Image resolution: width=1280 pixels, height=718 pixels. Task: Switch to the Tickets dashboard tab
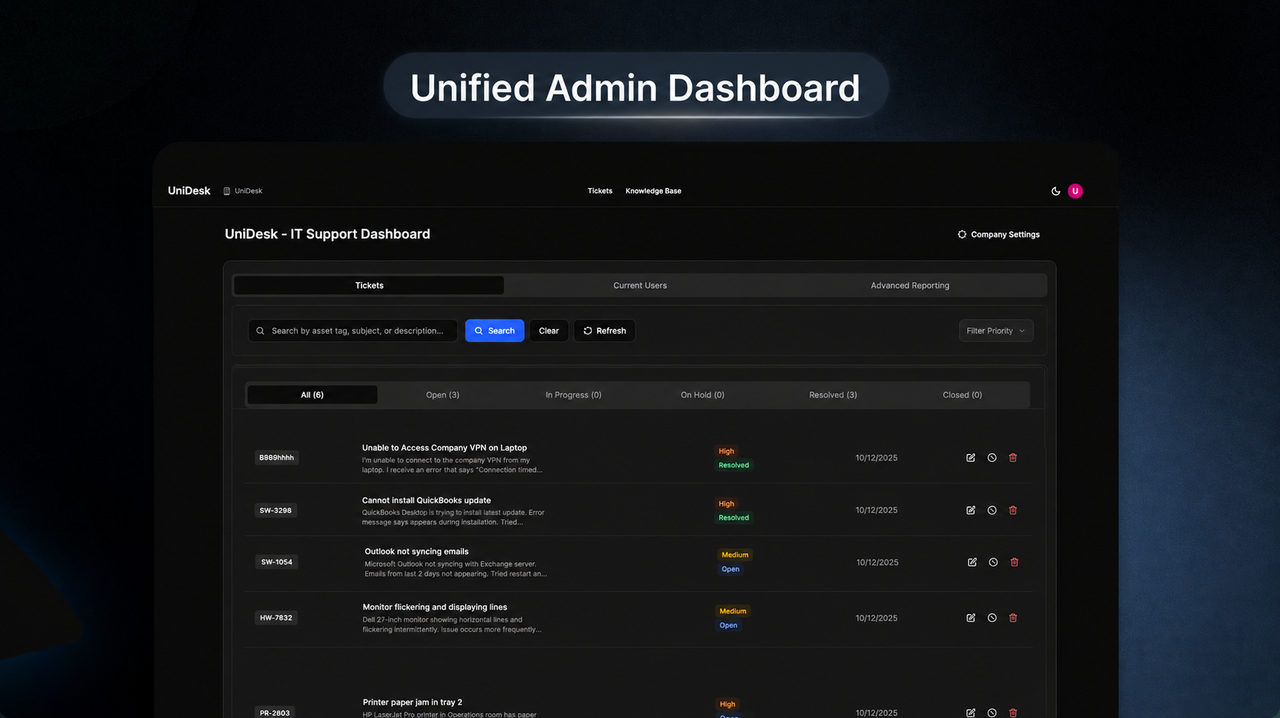(x=369, y=286)
